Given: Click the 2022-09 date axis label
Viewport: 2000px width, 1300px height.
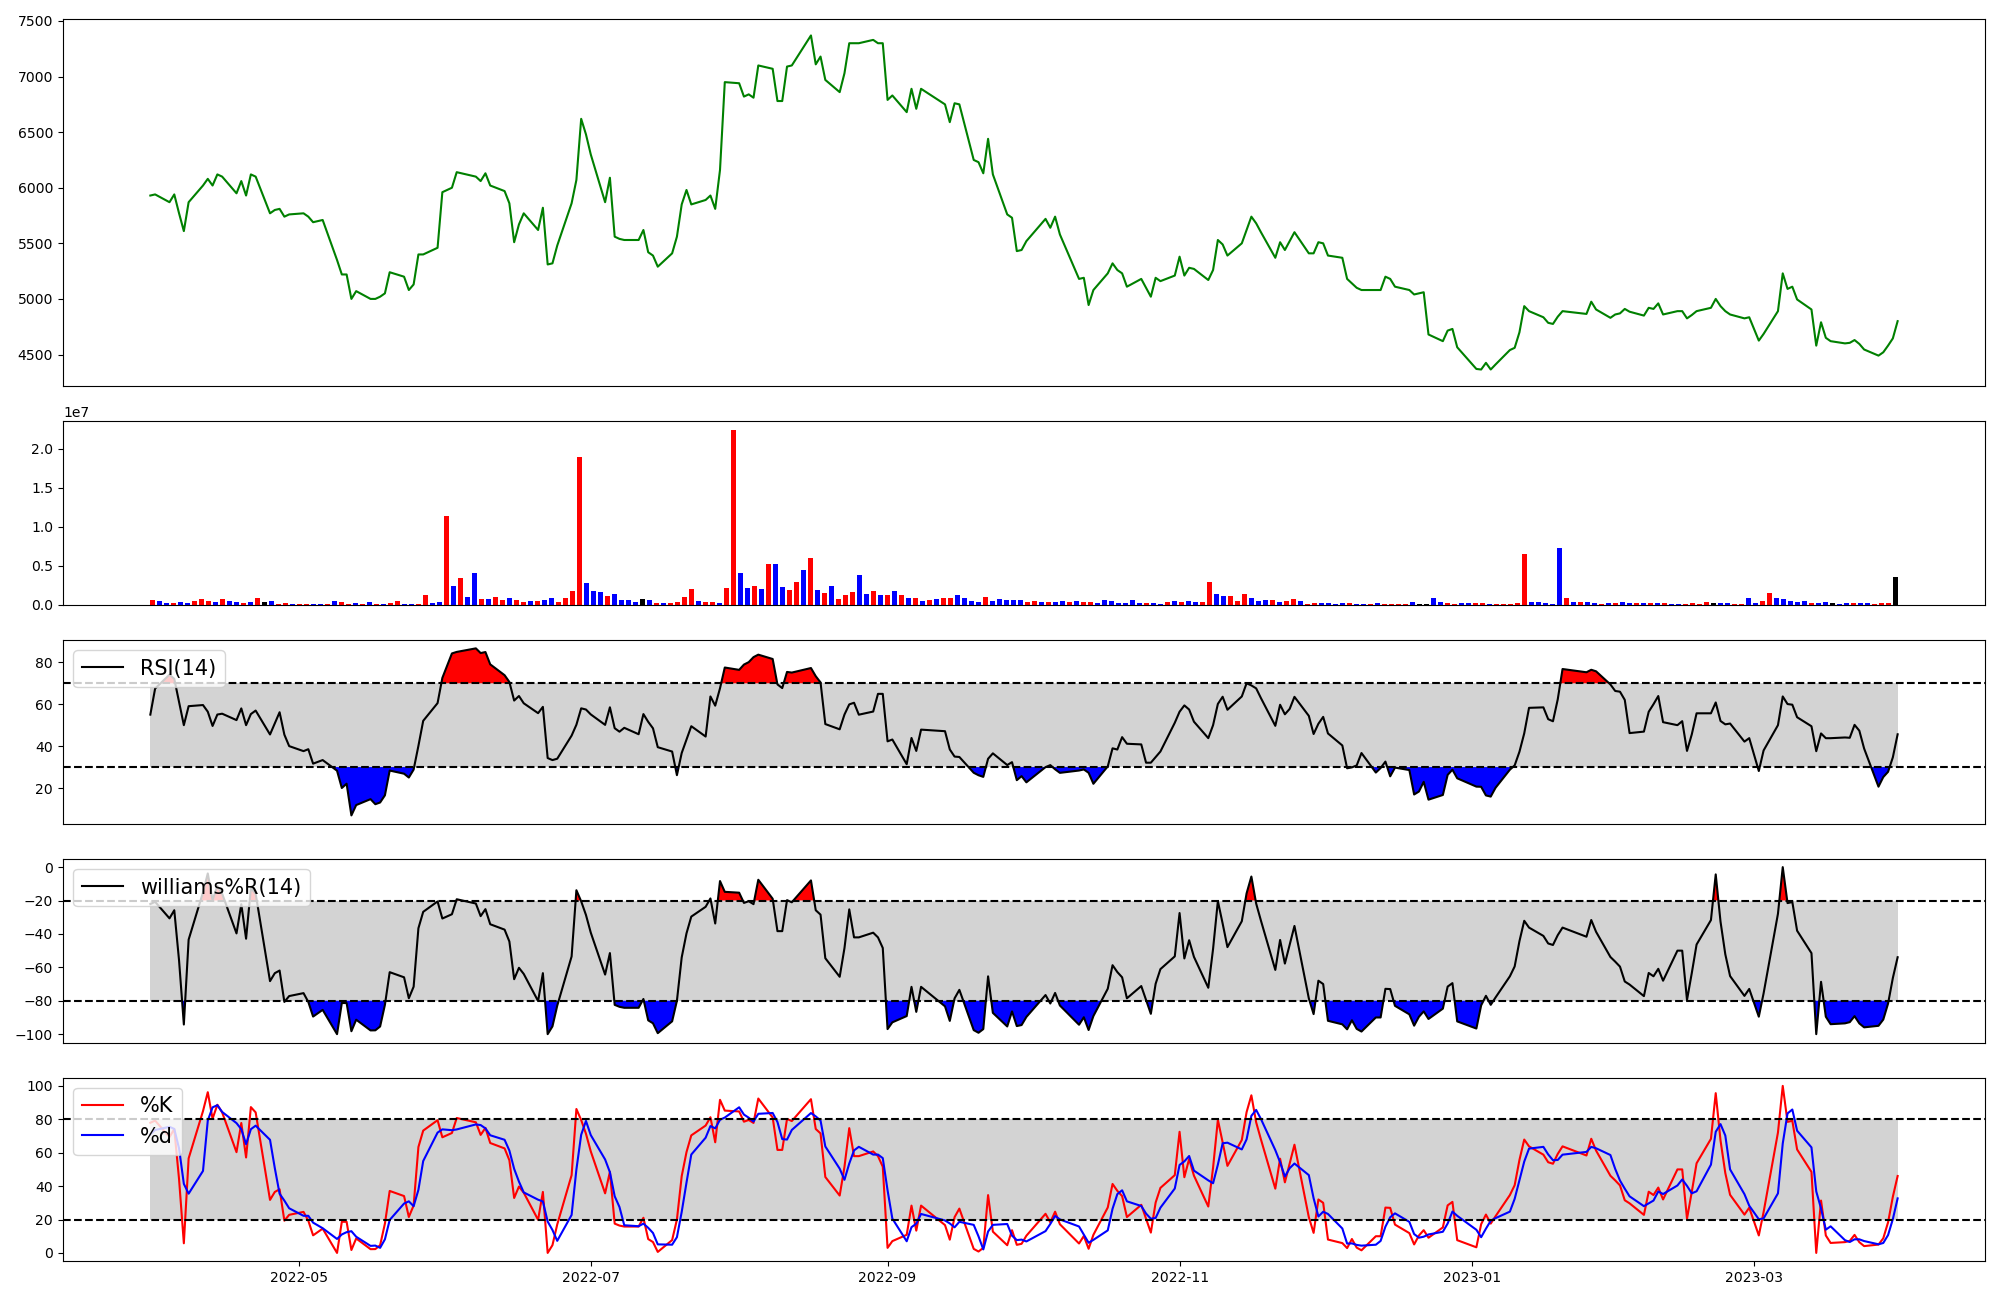Looking at the screenshot, I should pyautogui.click(x=888, y=1277).
